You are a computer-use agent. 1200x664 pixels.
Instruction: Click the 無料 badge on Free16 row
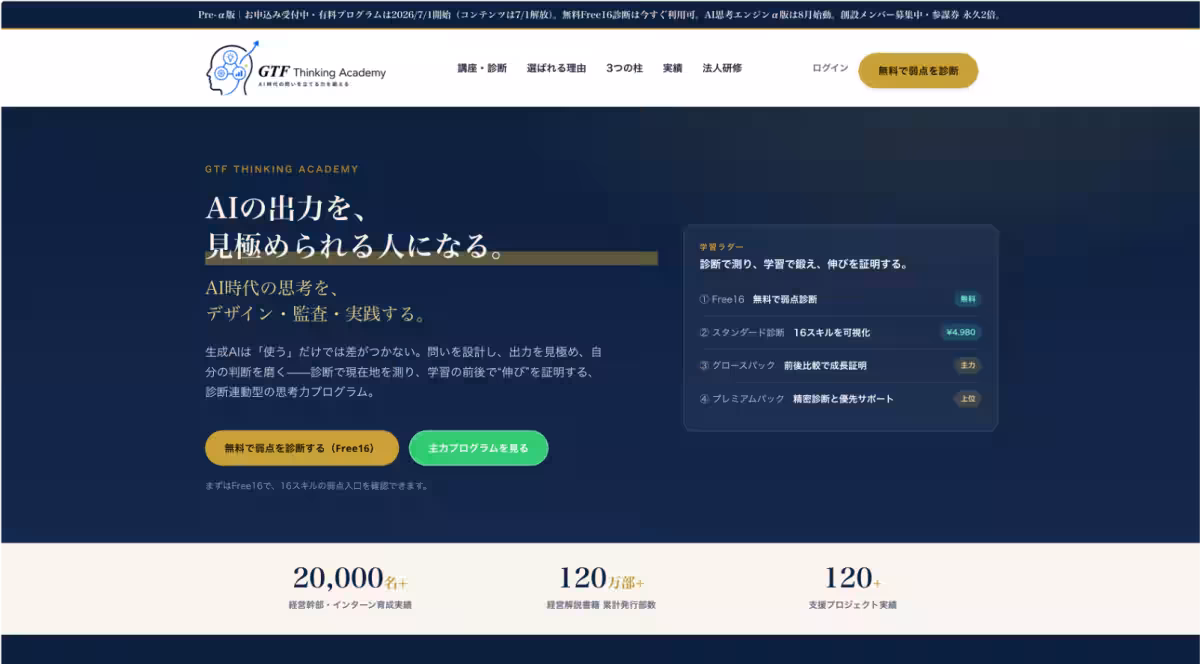[967, 299]
